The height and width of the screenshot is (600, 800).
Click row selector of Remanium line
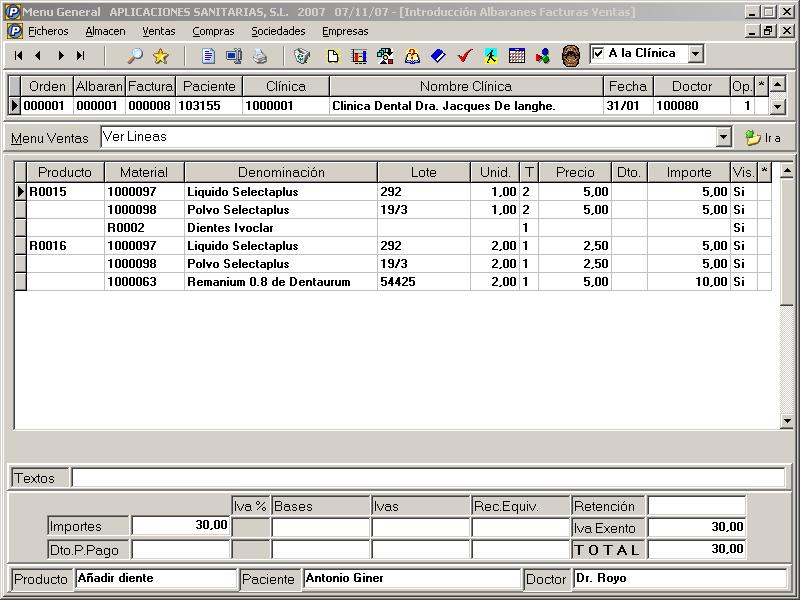tap(20, 282)
